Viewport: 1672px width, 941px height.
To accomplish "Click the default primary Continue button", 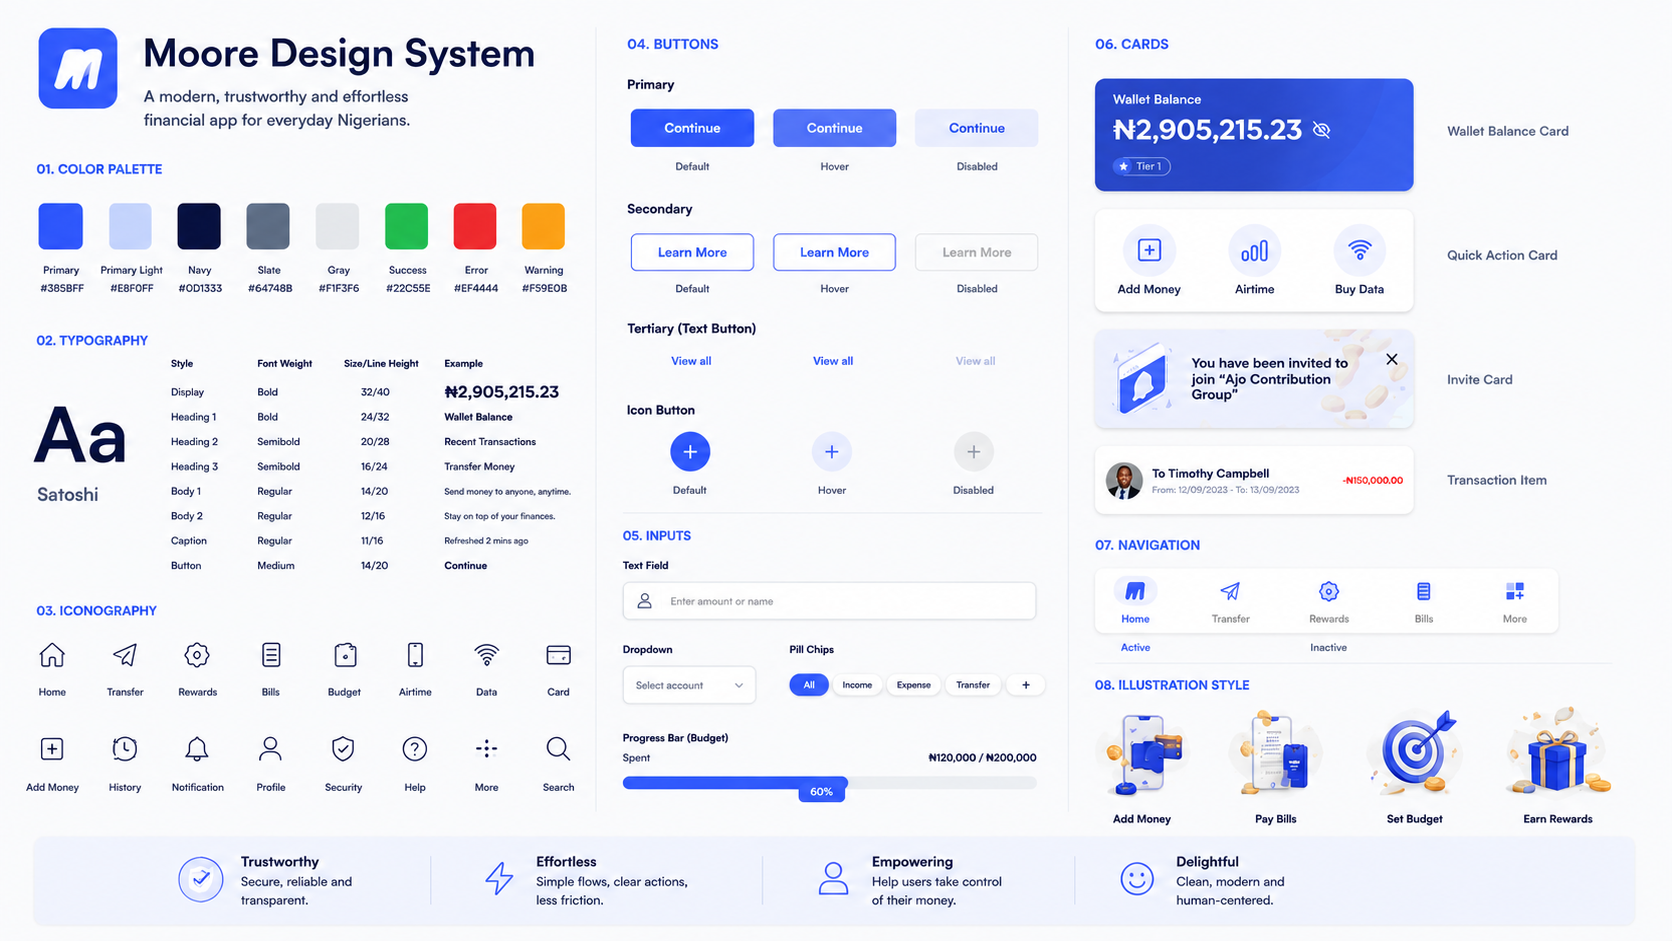I will click(692, 128).
